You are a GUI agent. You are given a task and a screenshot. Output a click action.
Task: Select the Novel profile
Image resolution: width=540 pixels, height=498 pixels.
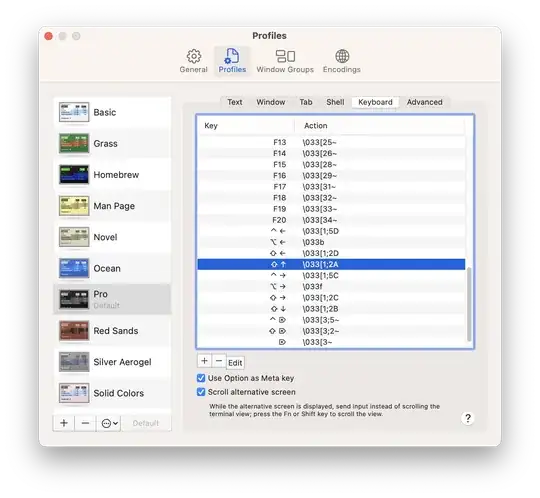pos(112,237)
